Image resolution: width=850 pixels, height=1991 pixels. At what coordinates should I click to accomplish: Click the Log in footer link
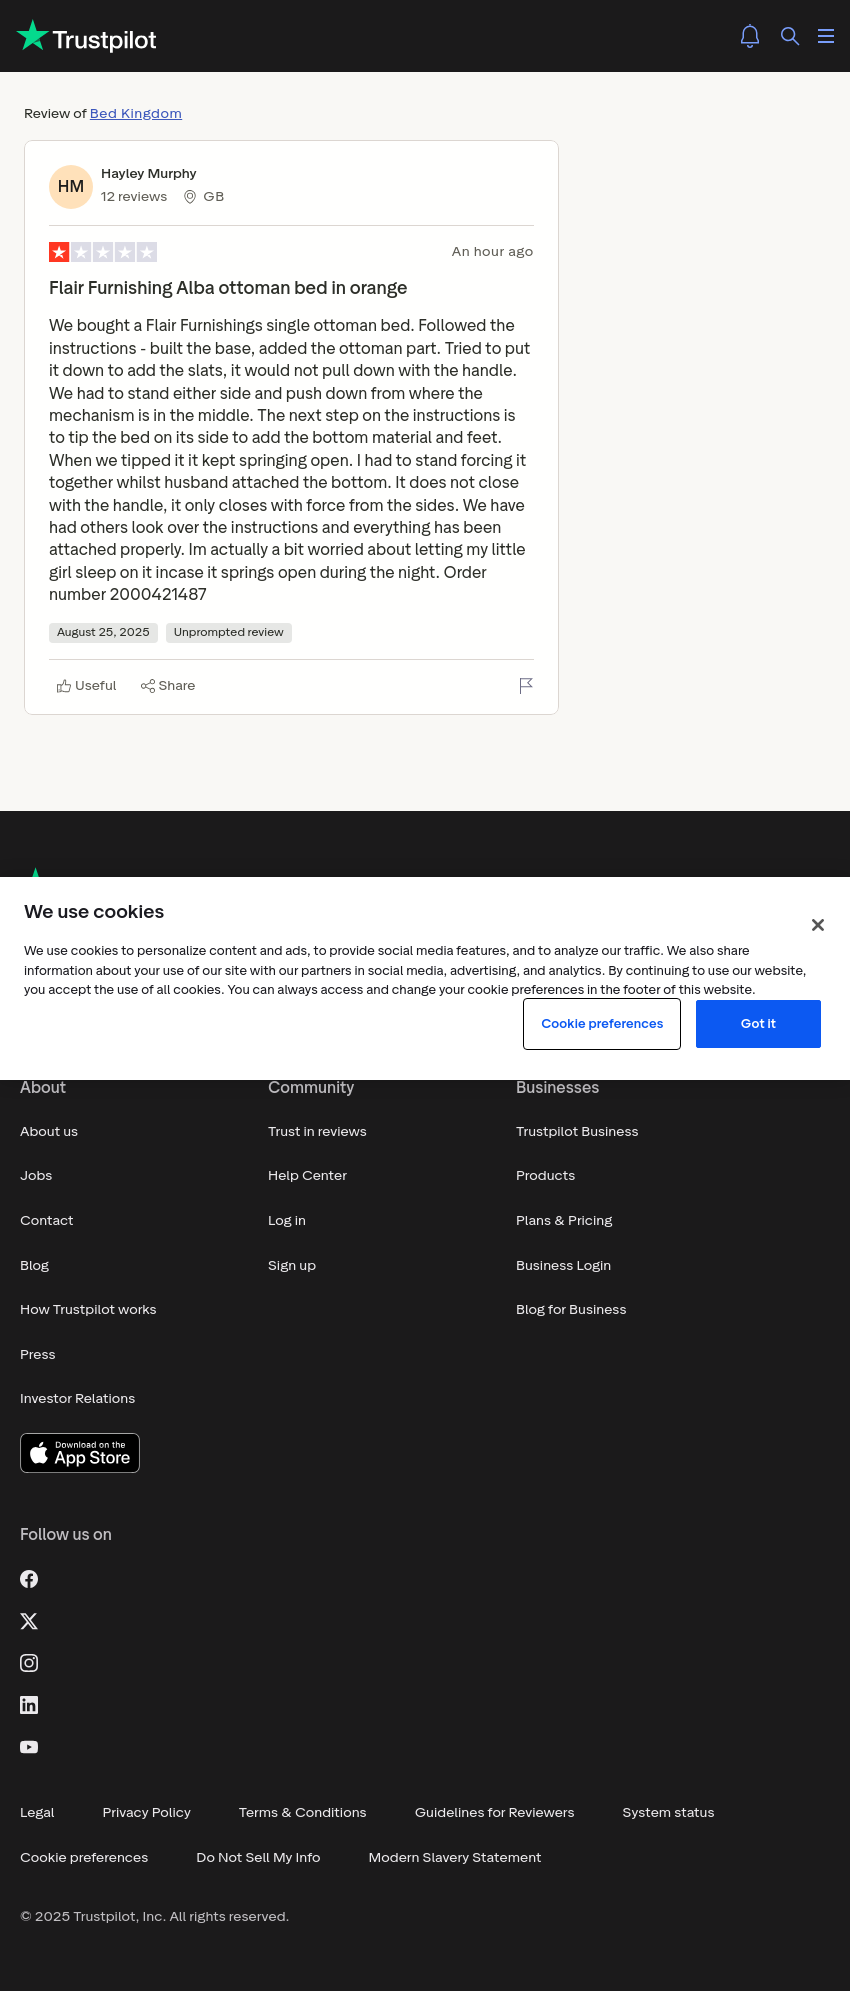(287, 1221)
